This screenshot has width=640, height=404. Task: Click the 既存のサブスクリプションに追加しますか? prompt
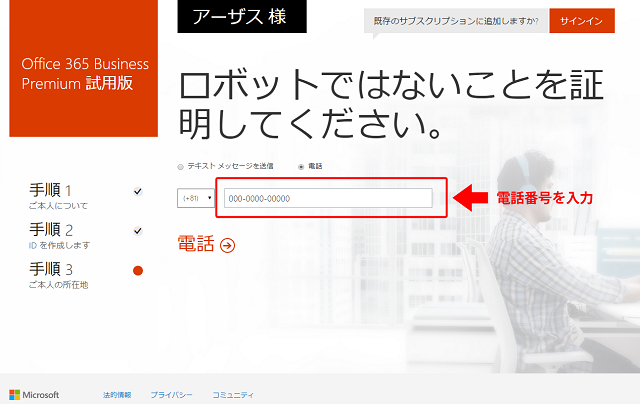[x=456, y=21]
